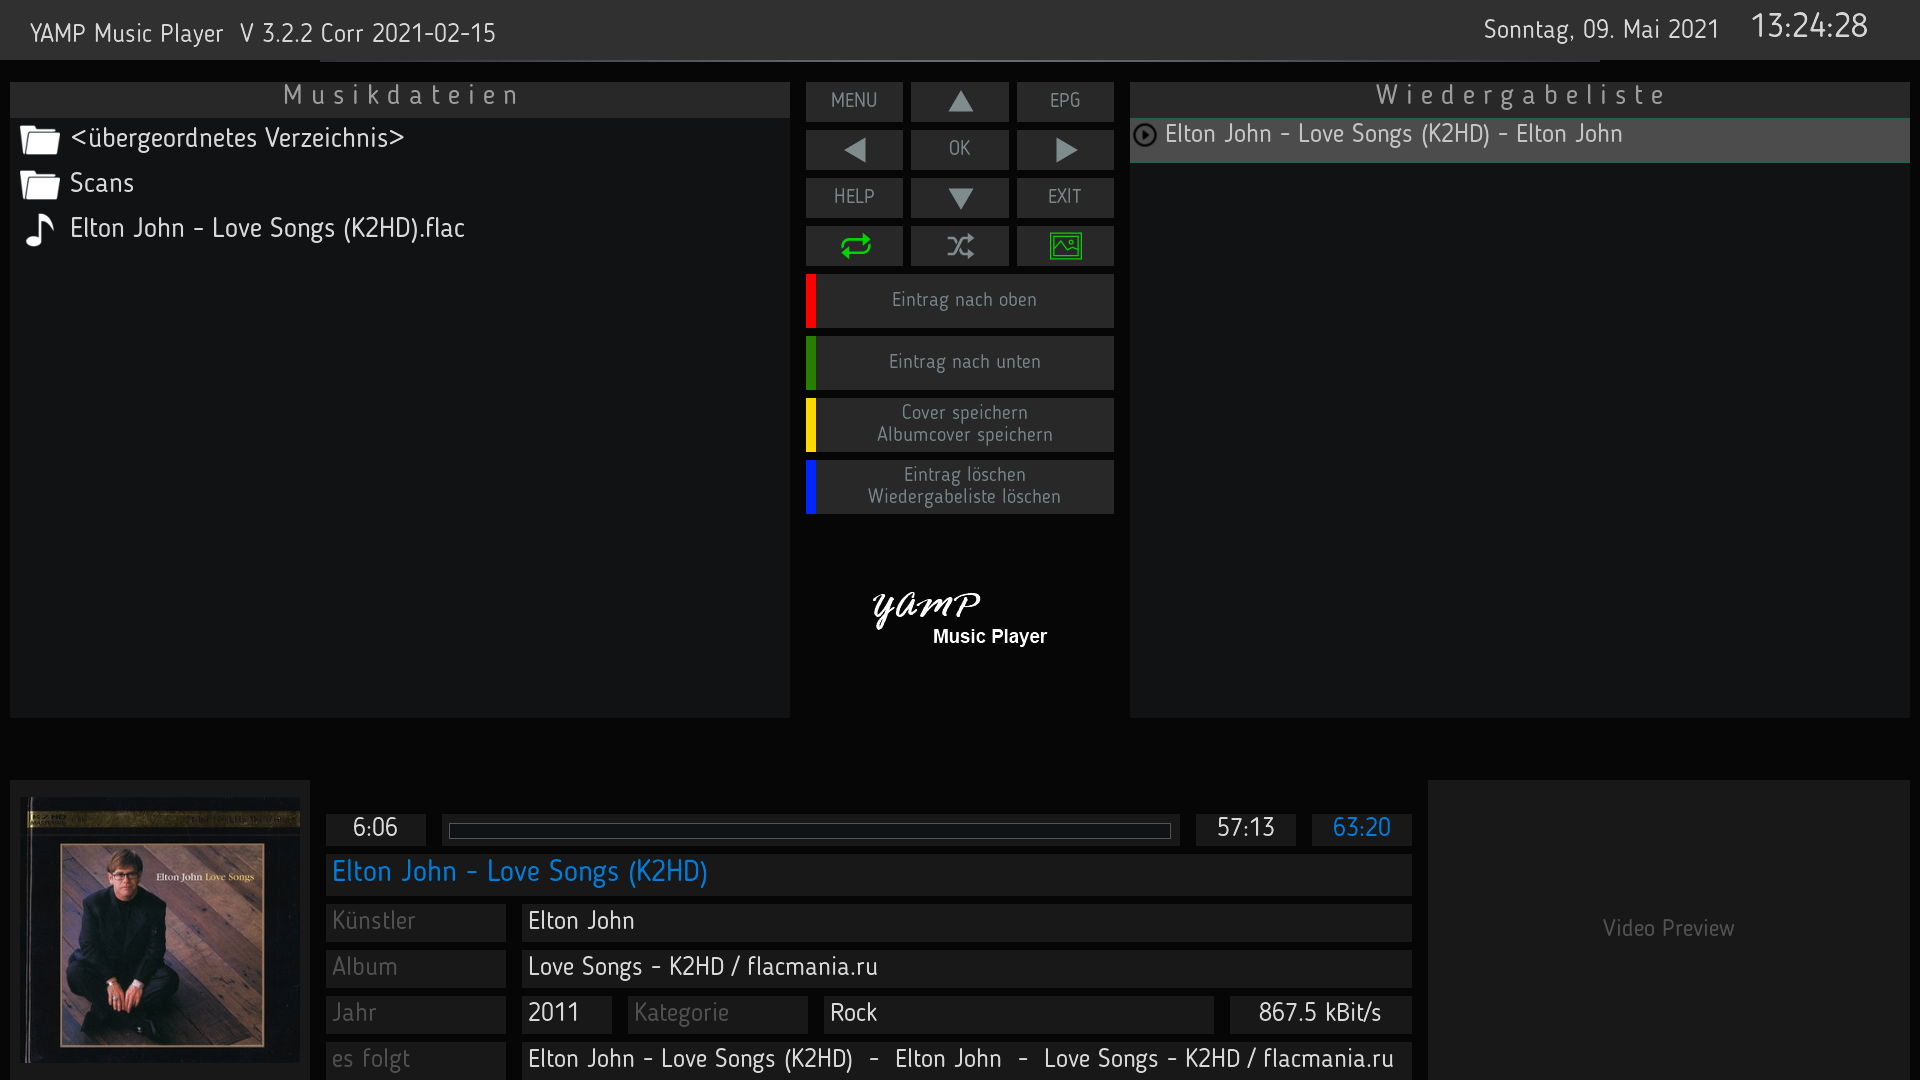Click the red Eintrag nach oben button
1920x1080 pixels.
coord(960,301)
